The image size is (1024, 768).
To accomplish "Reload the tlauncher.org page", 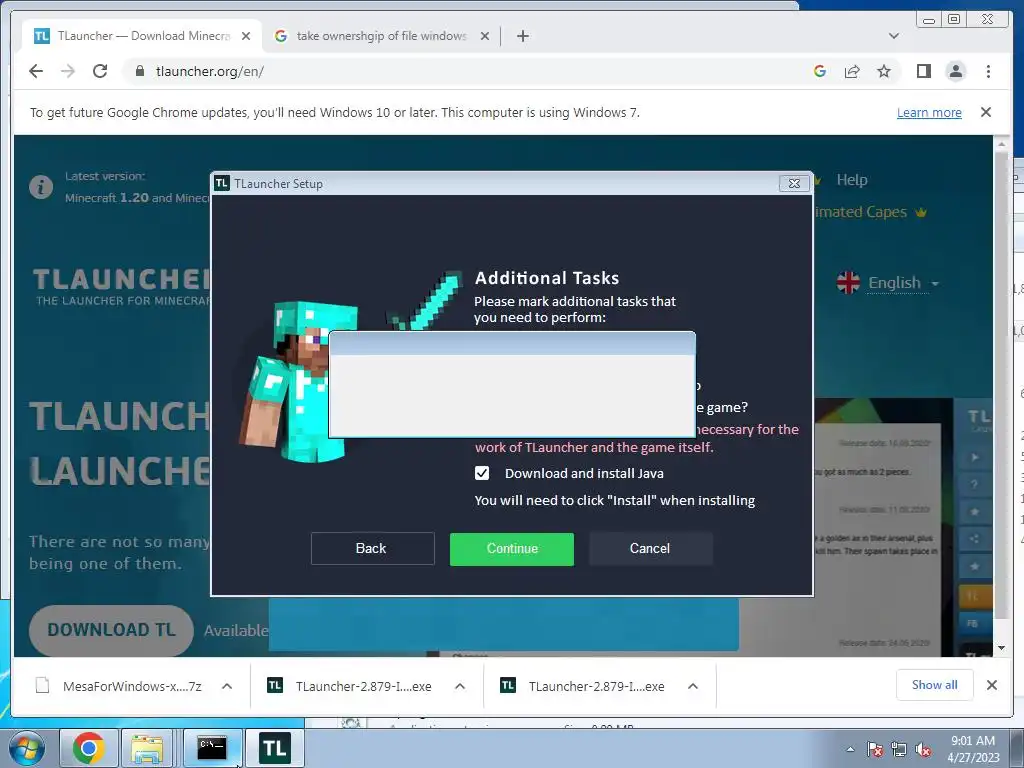I will pyautogui.click(x=100, y=71).
